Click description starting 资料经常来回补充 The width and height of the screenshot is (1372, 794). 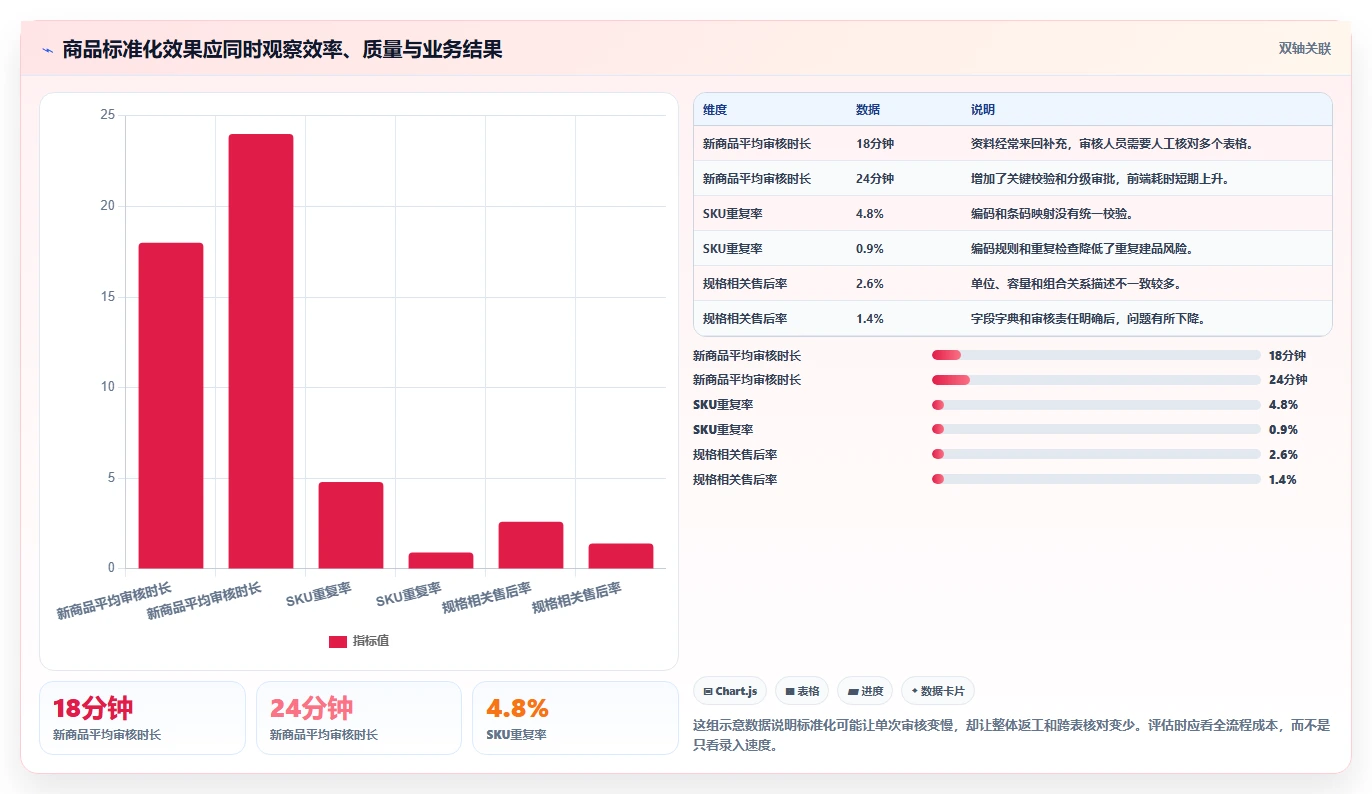click(x=1112, y=144)
